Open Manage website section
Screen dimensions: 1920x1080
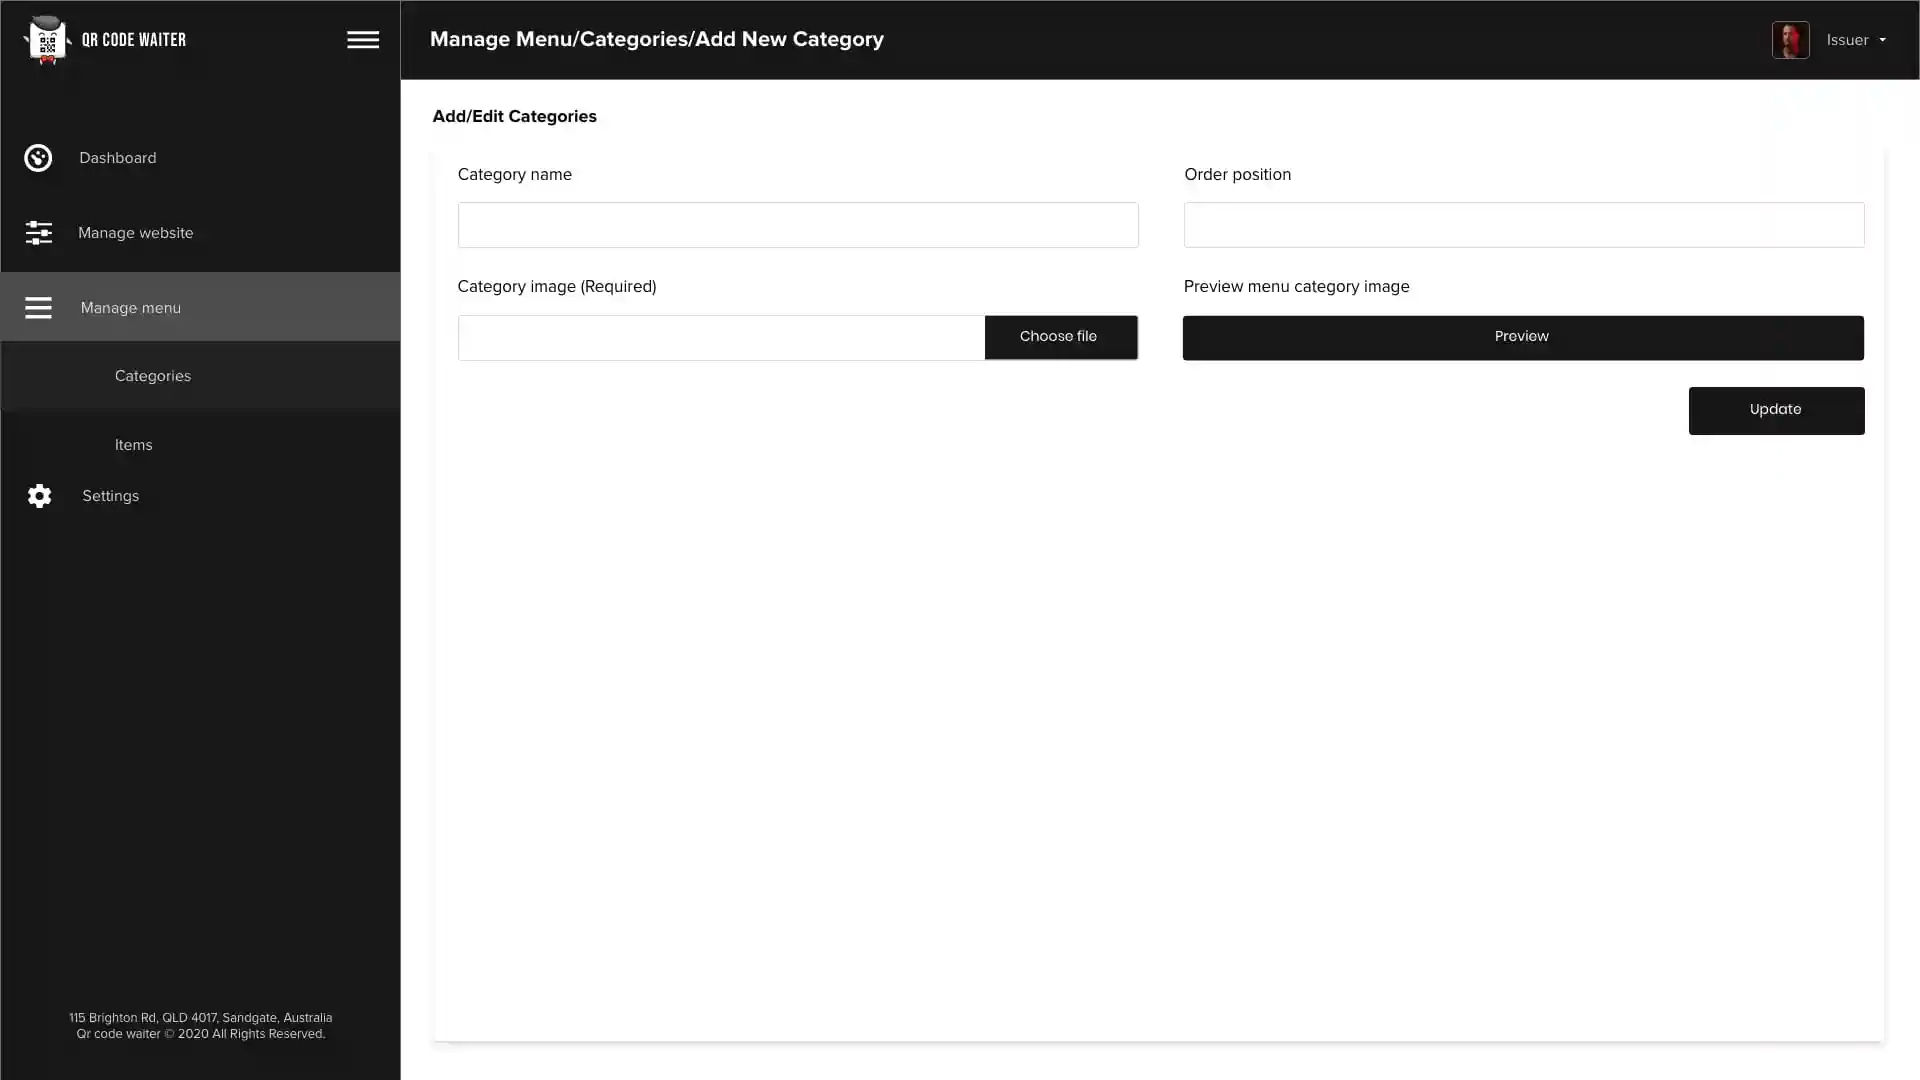(x=135, y=233)
